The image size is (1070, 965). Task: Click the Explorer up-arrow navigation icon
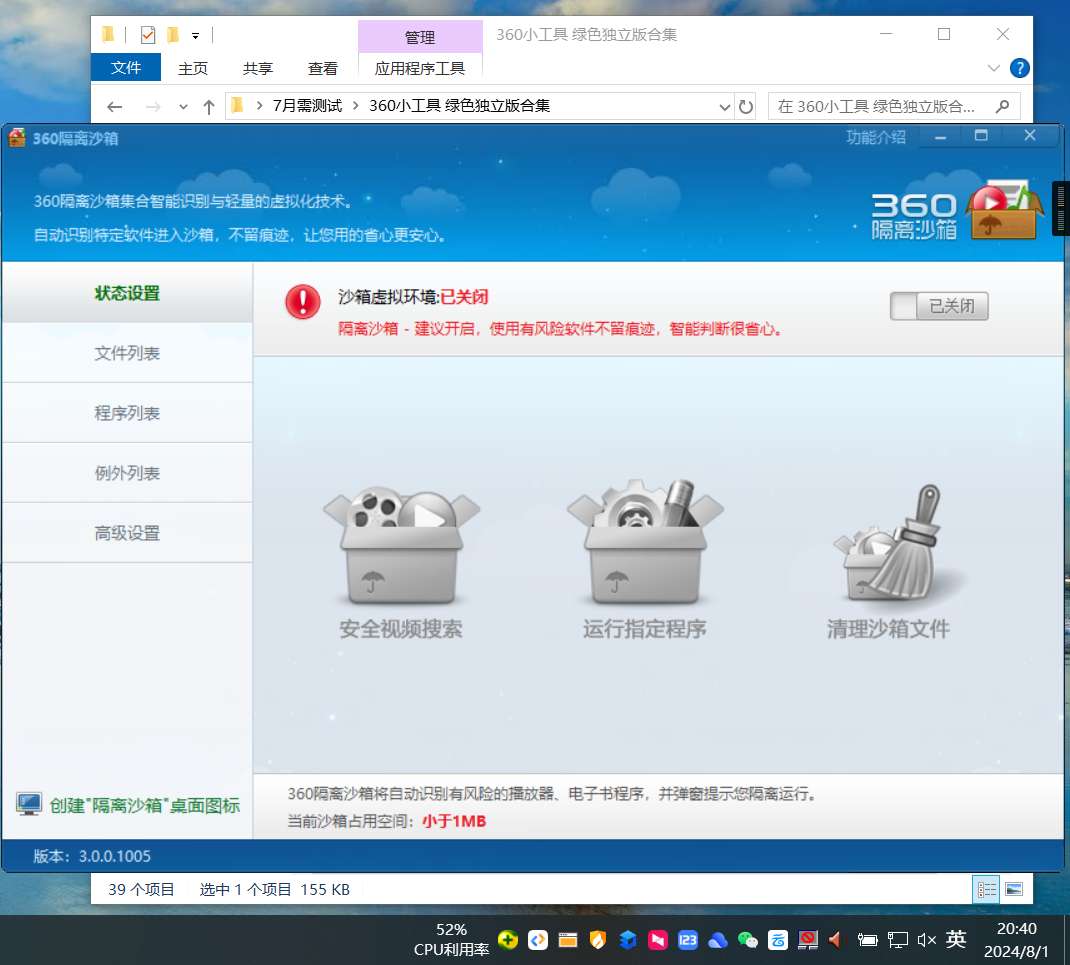[208, 107]
